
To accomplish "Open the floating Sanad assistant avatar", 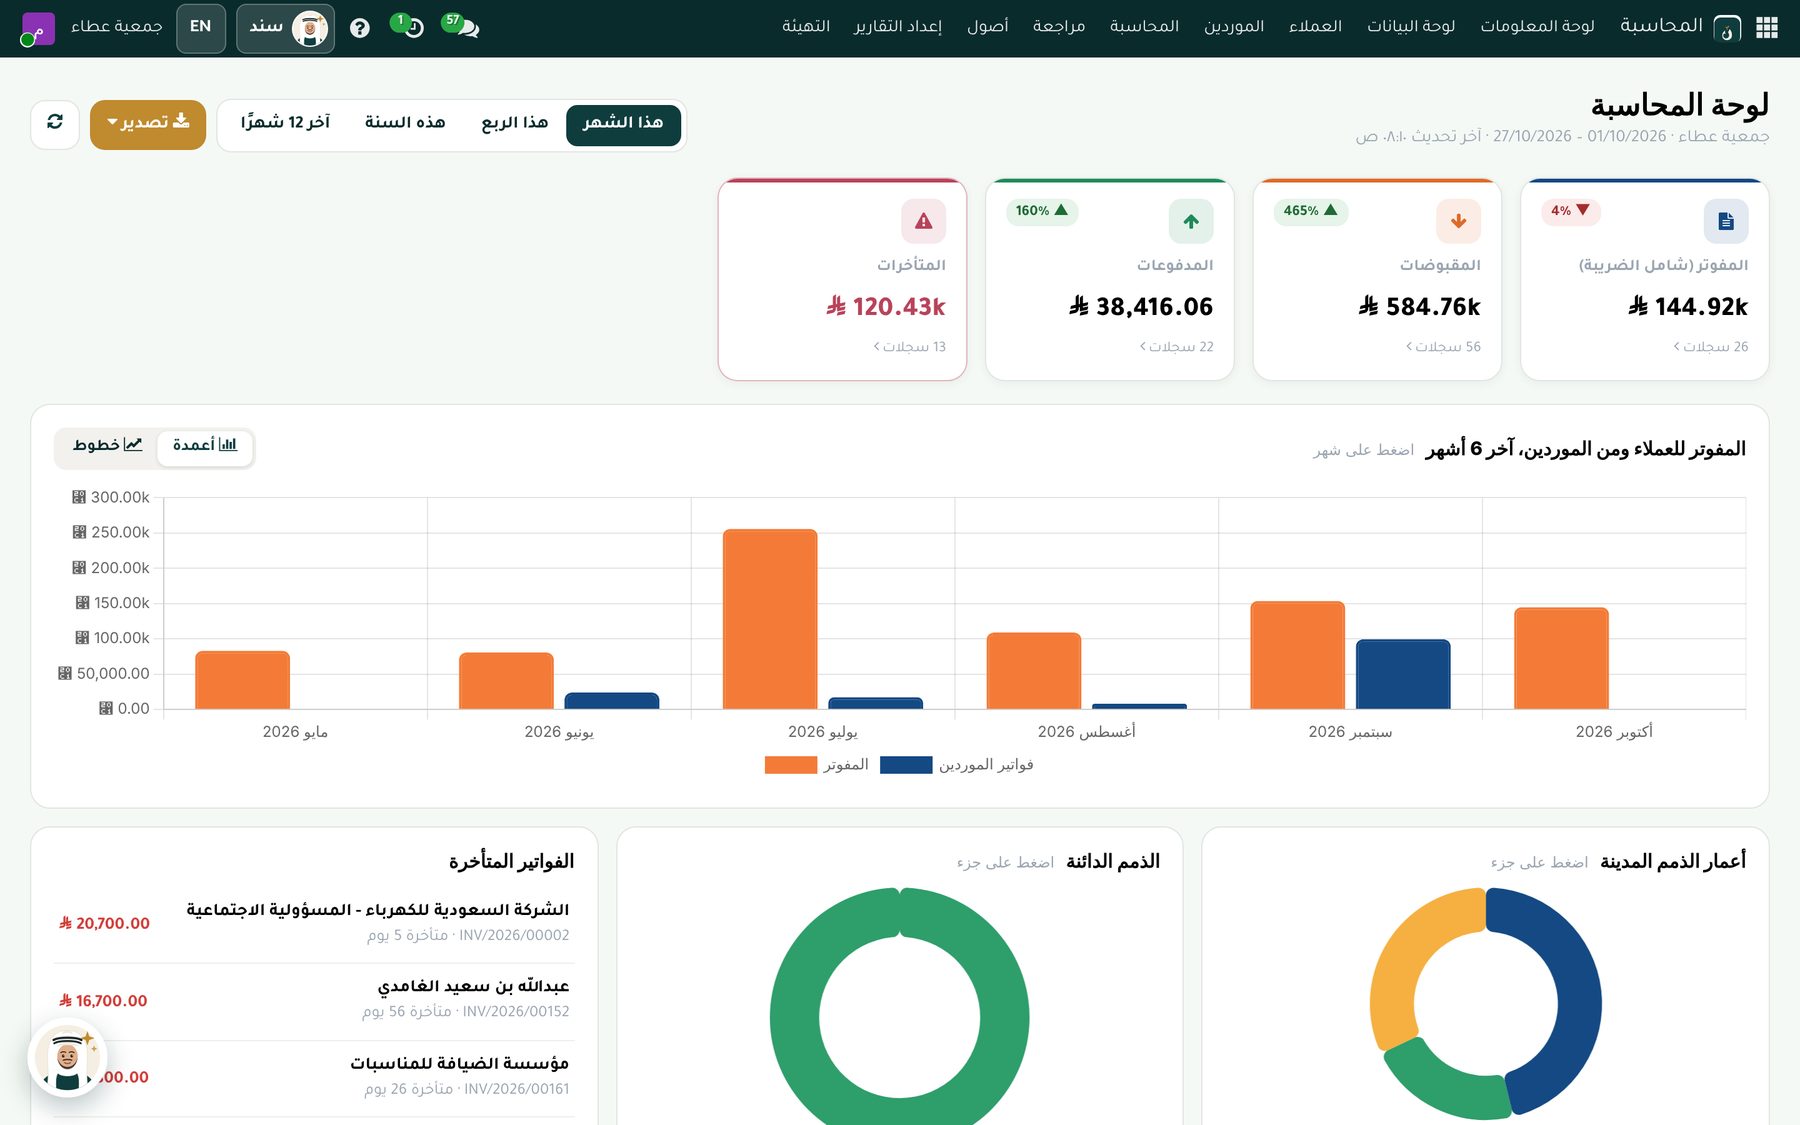I will [67, 1058].
